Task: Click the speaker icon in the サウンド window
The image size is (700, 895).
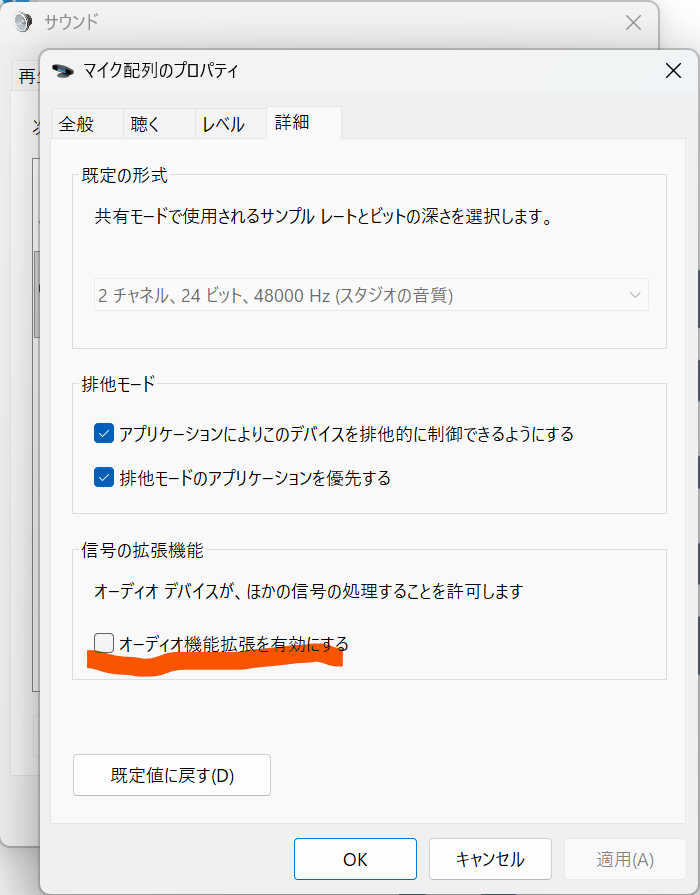Action: click(x=23, y=22)
